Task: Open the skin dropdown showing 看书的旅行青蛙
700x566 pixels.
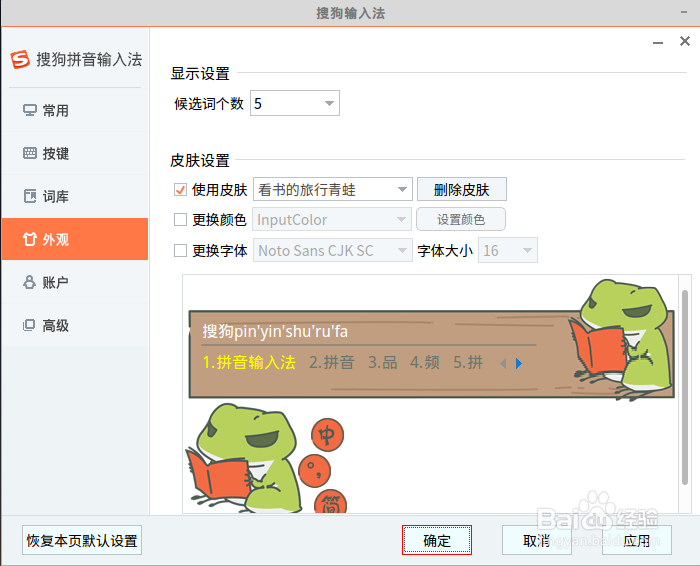Action: [333, 189]
